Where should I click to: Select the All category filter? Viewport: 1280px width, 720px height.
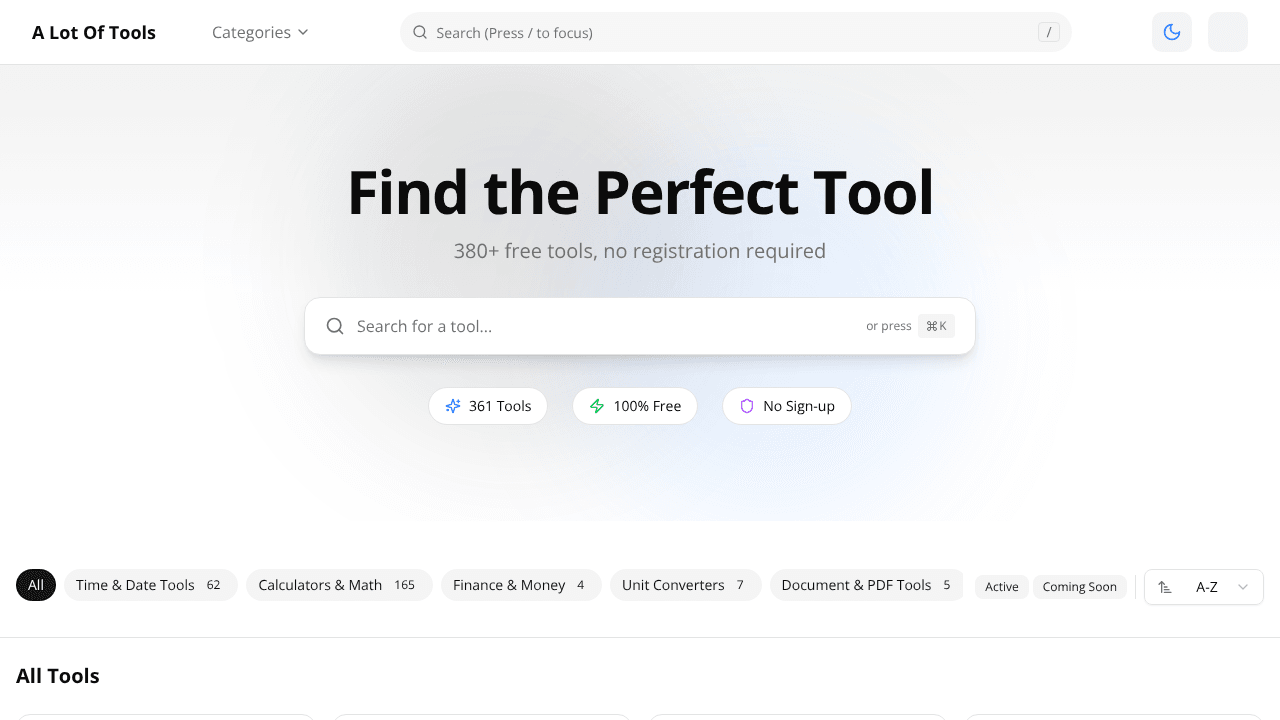coord(36,585)
